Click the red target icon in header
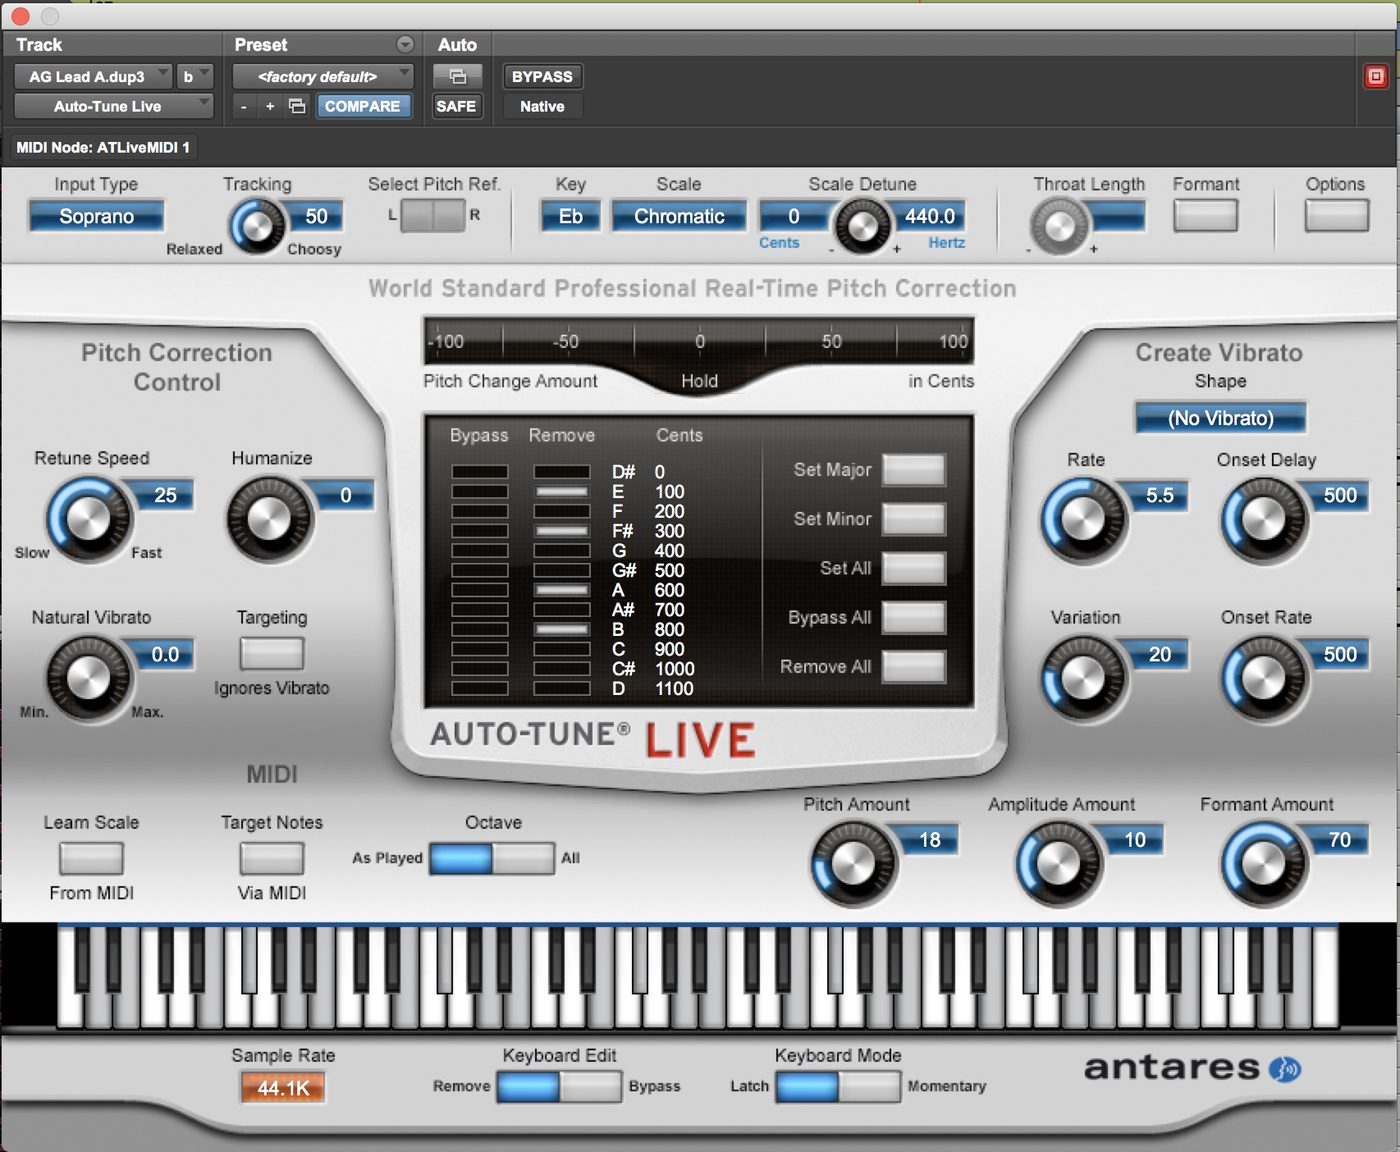Viewport: 1400px width, 1152px height. pos(1376,76)
